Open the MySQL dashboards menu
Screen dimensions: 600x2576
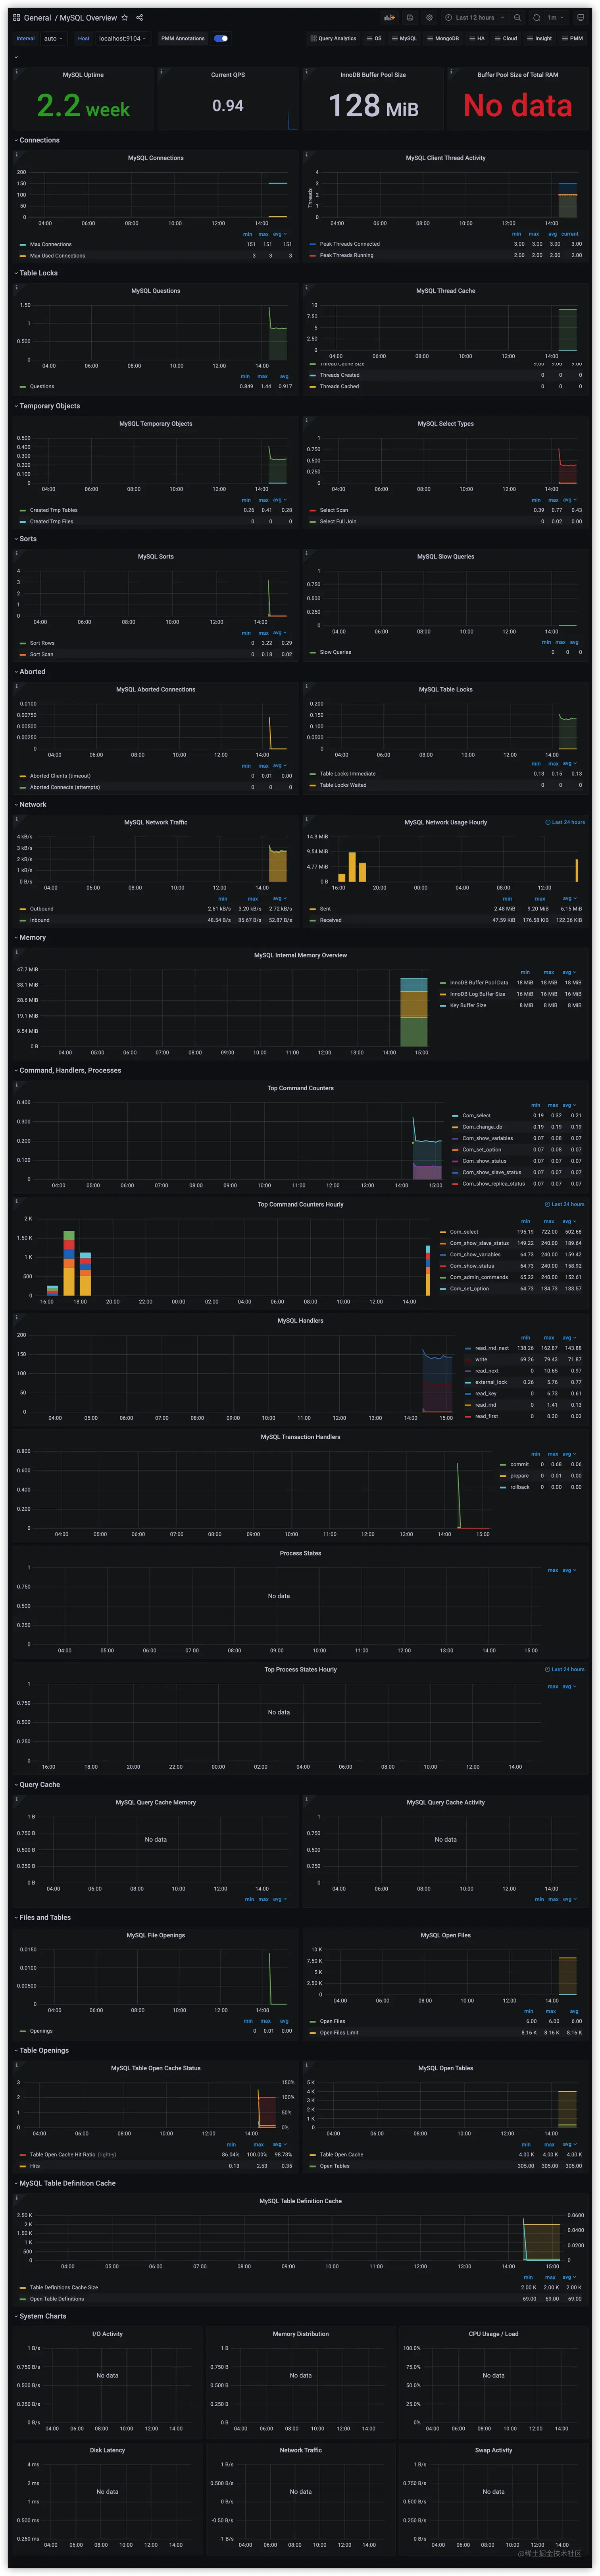pyautogui.click(x=404, y=38)
